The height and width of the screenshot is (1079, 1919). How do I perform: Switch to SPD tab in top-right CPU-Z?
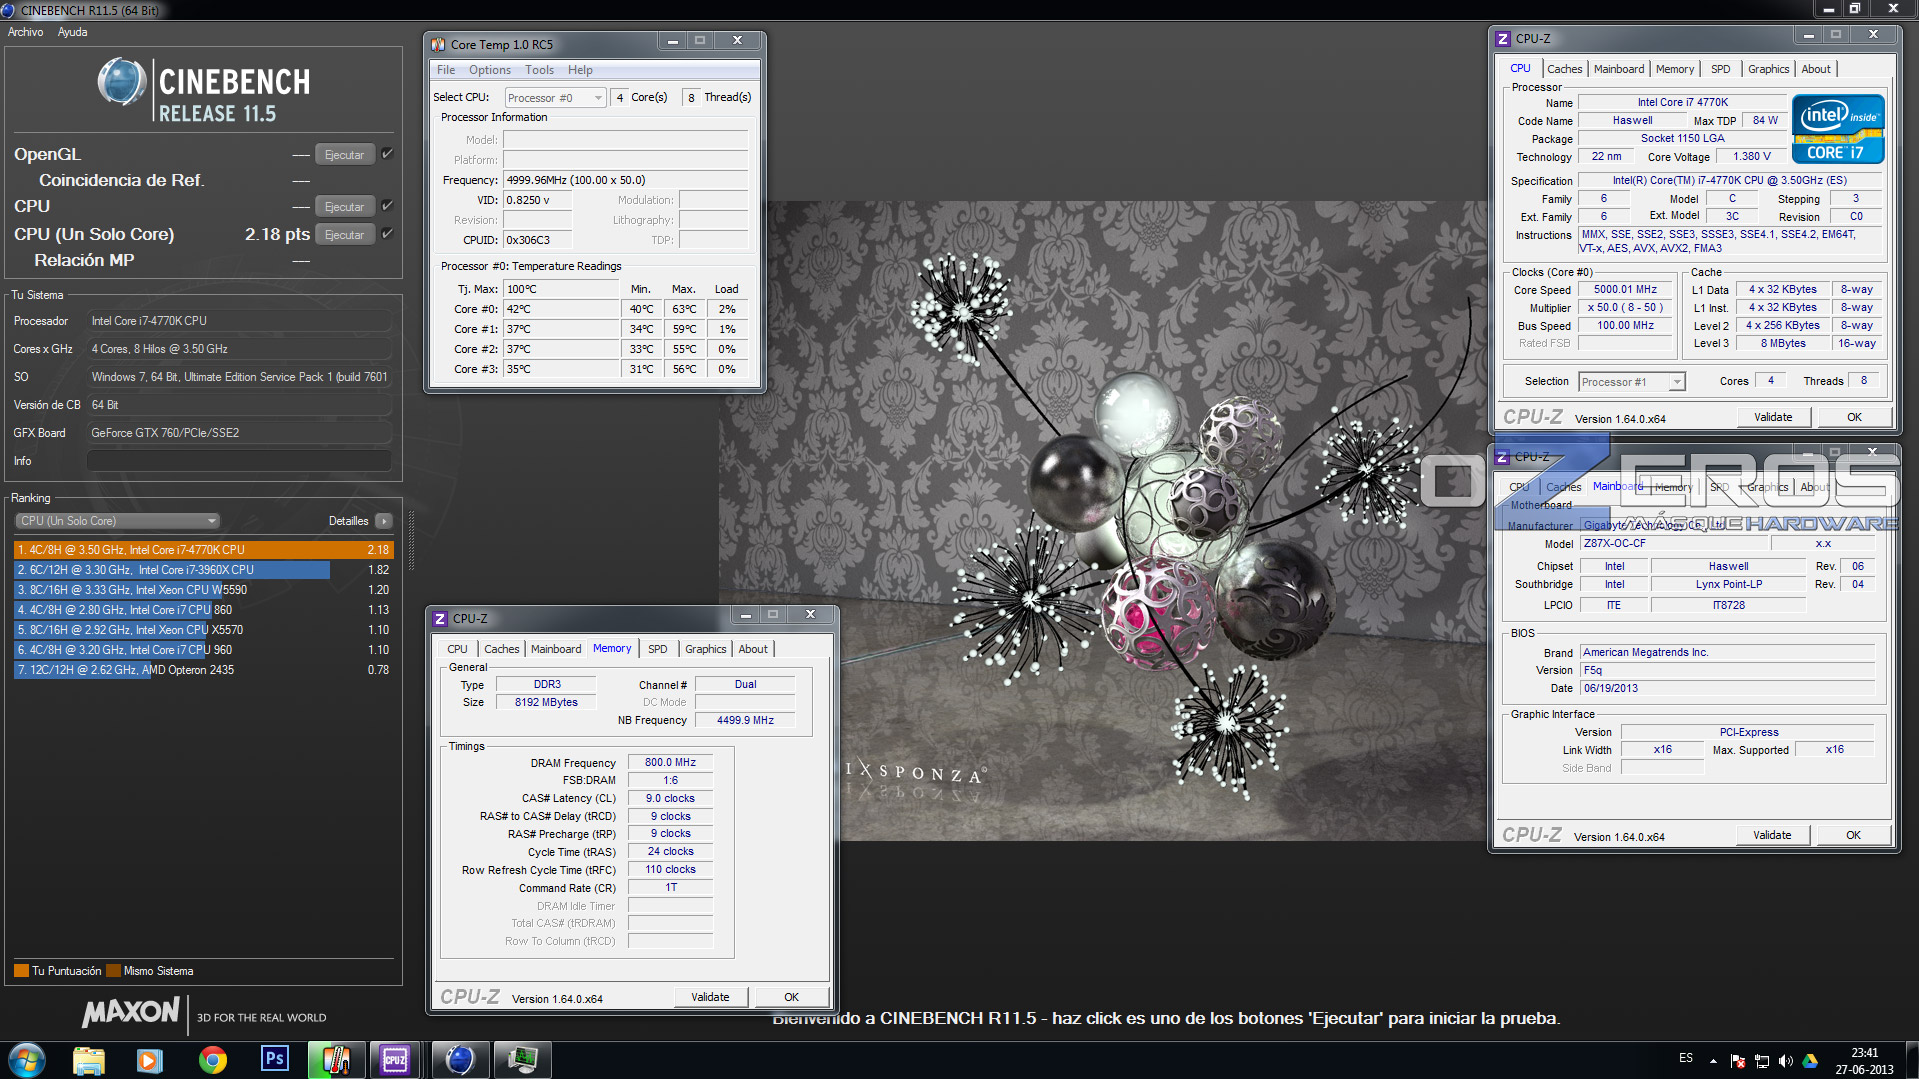pos(1720,69)
